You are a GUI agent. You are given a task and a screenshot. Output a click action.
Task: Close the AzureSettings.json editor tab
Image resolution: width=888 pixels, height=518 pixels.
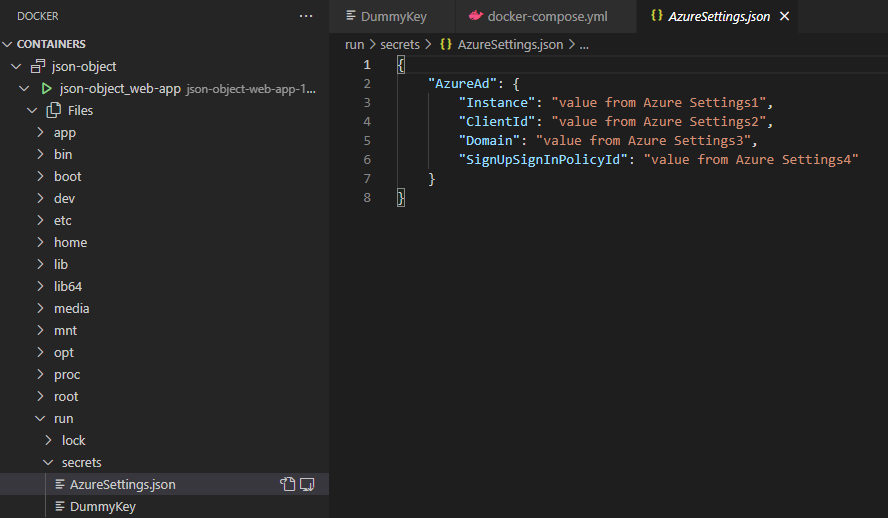coord(784,16)
